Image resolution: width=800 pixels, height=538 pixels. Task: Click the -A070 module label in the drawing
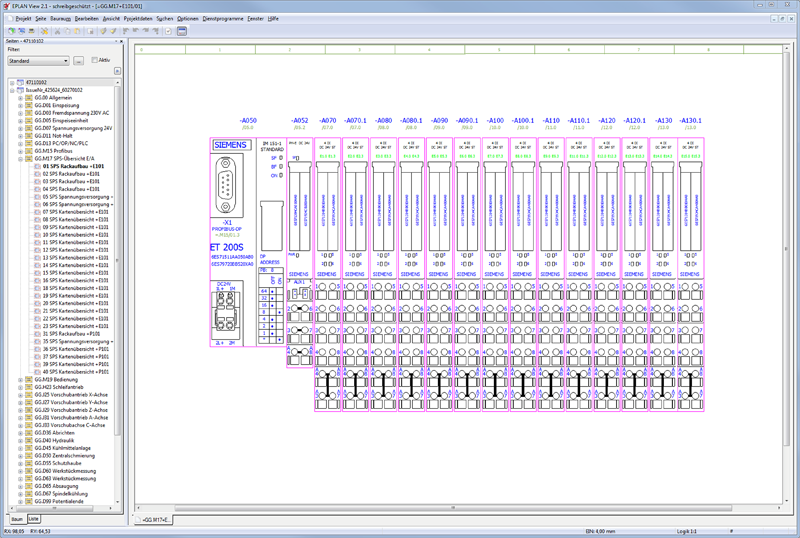328,120
